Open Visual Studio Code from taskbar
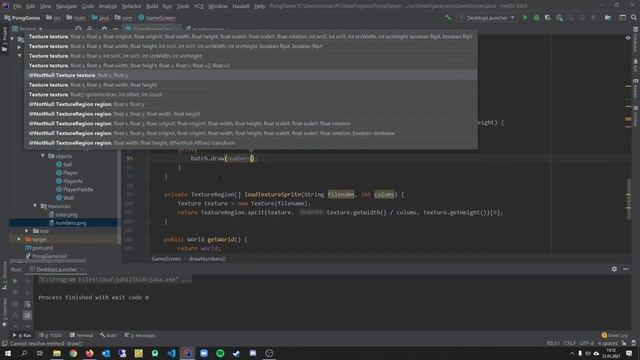Viewport: 640px width, 360px height. (171, 353)
